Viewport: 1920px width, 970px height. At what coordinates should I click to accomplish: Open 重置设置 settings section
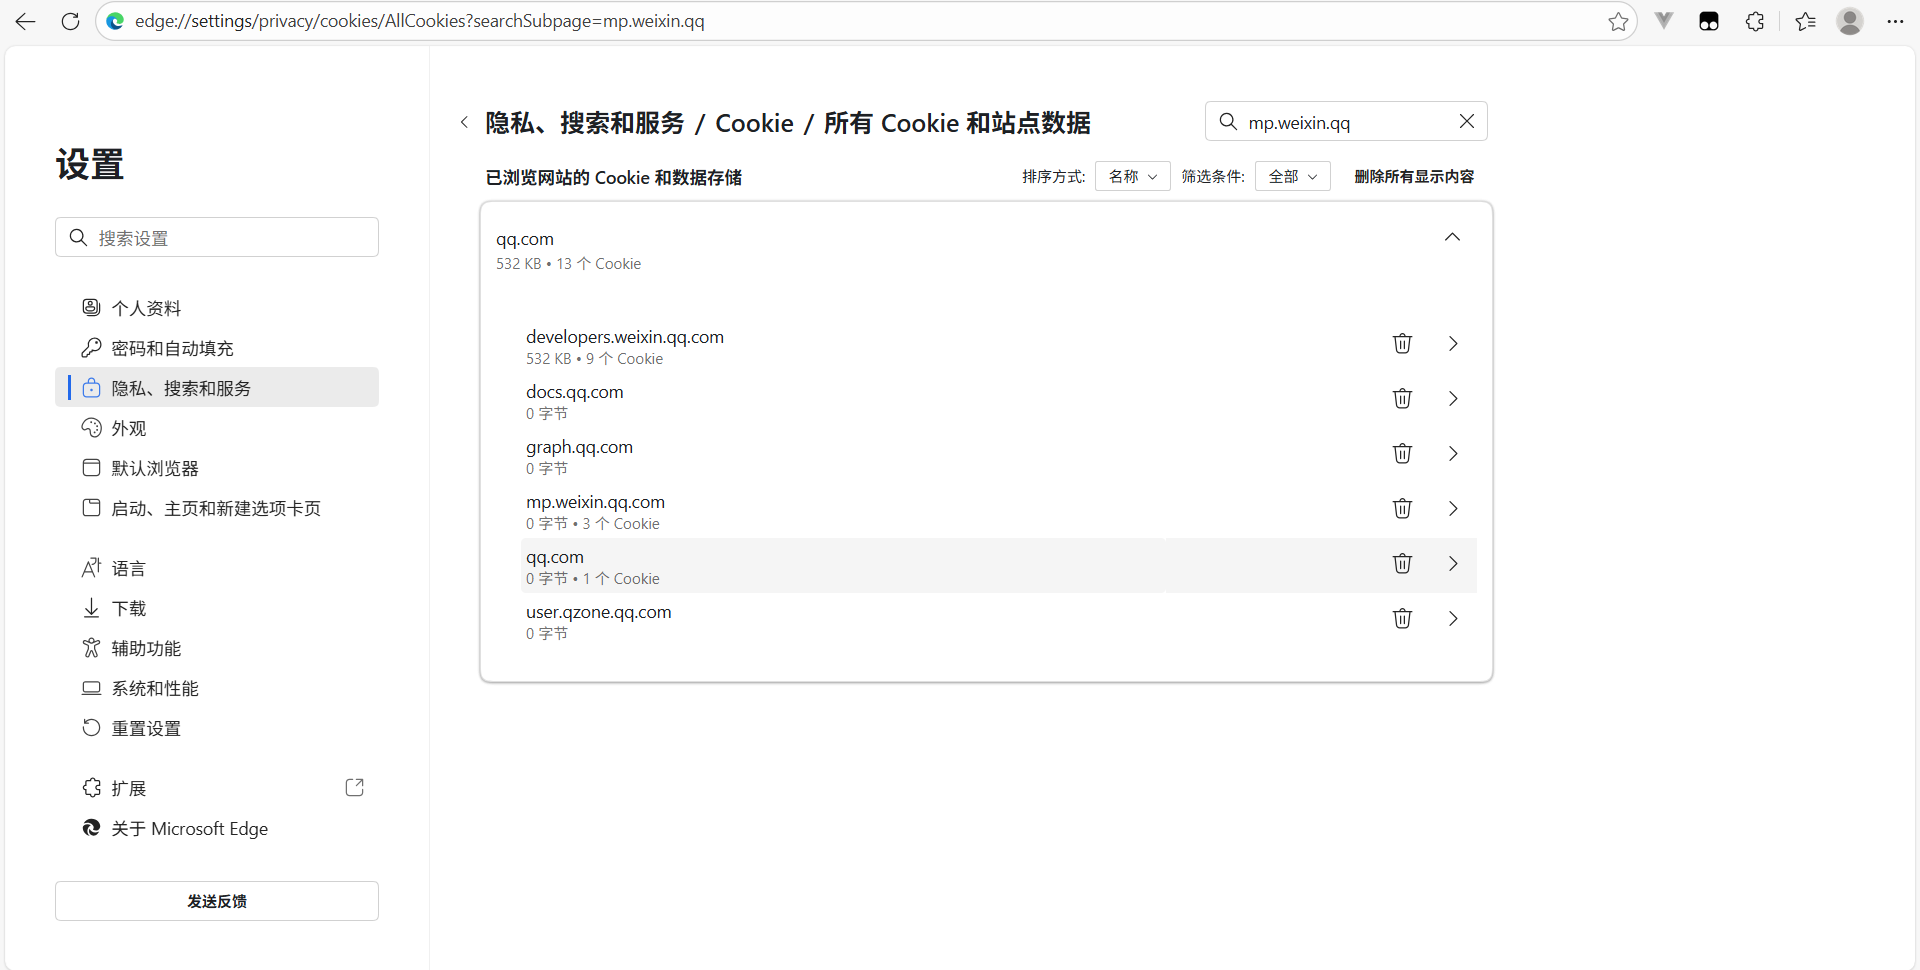217,728
